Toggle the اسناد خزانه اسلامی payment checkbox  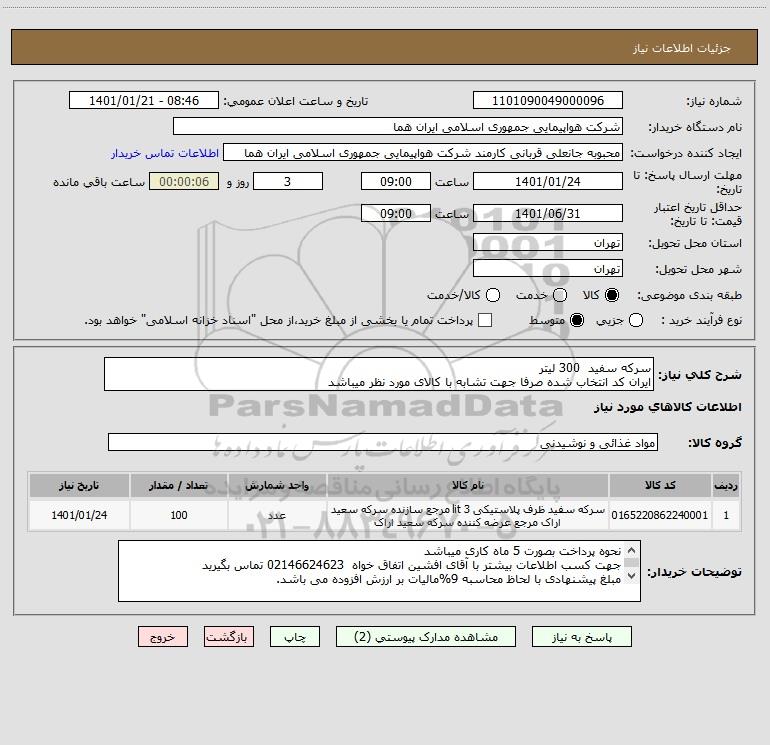tap(485, 320)
